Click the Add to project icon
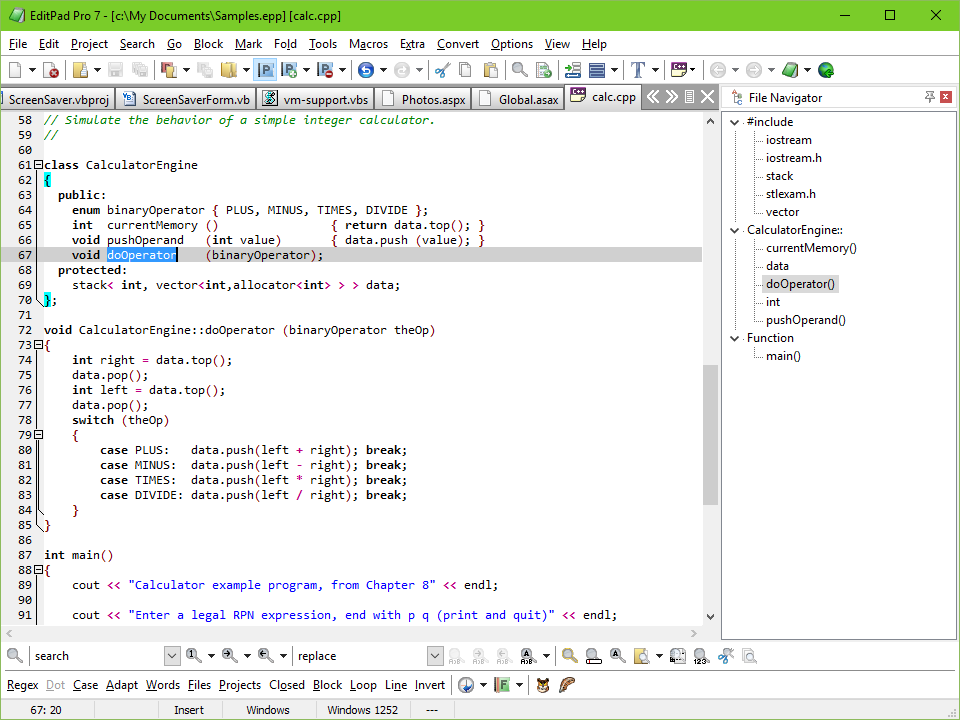The height and width of the screenshot is (720, 960). 289,70
